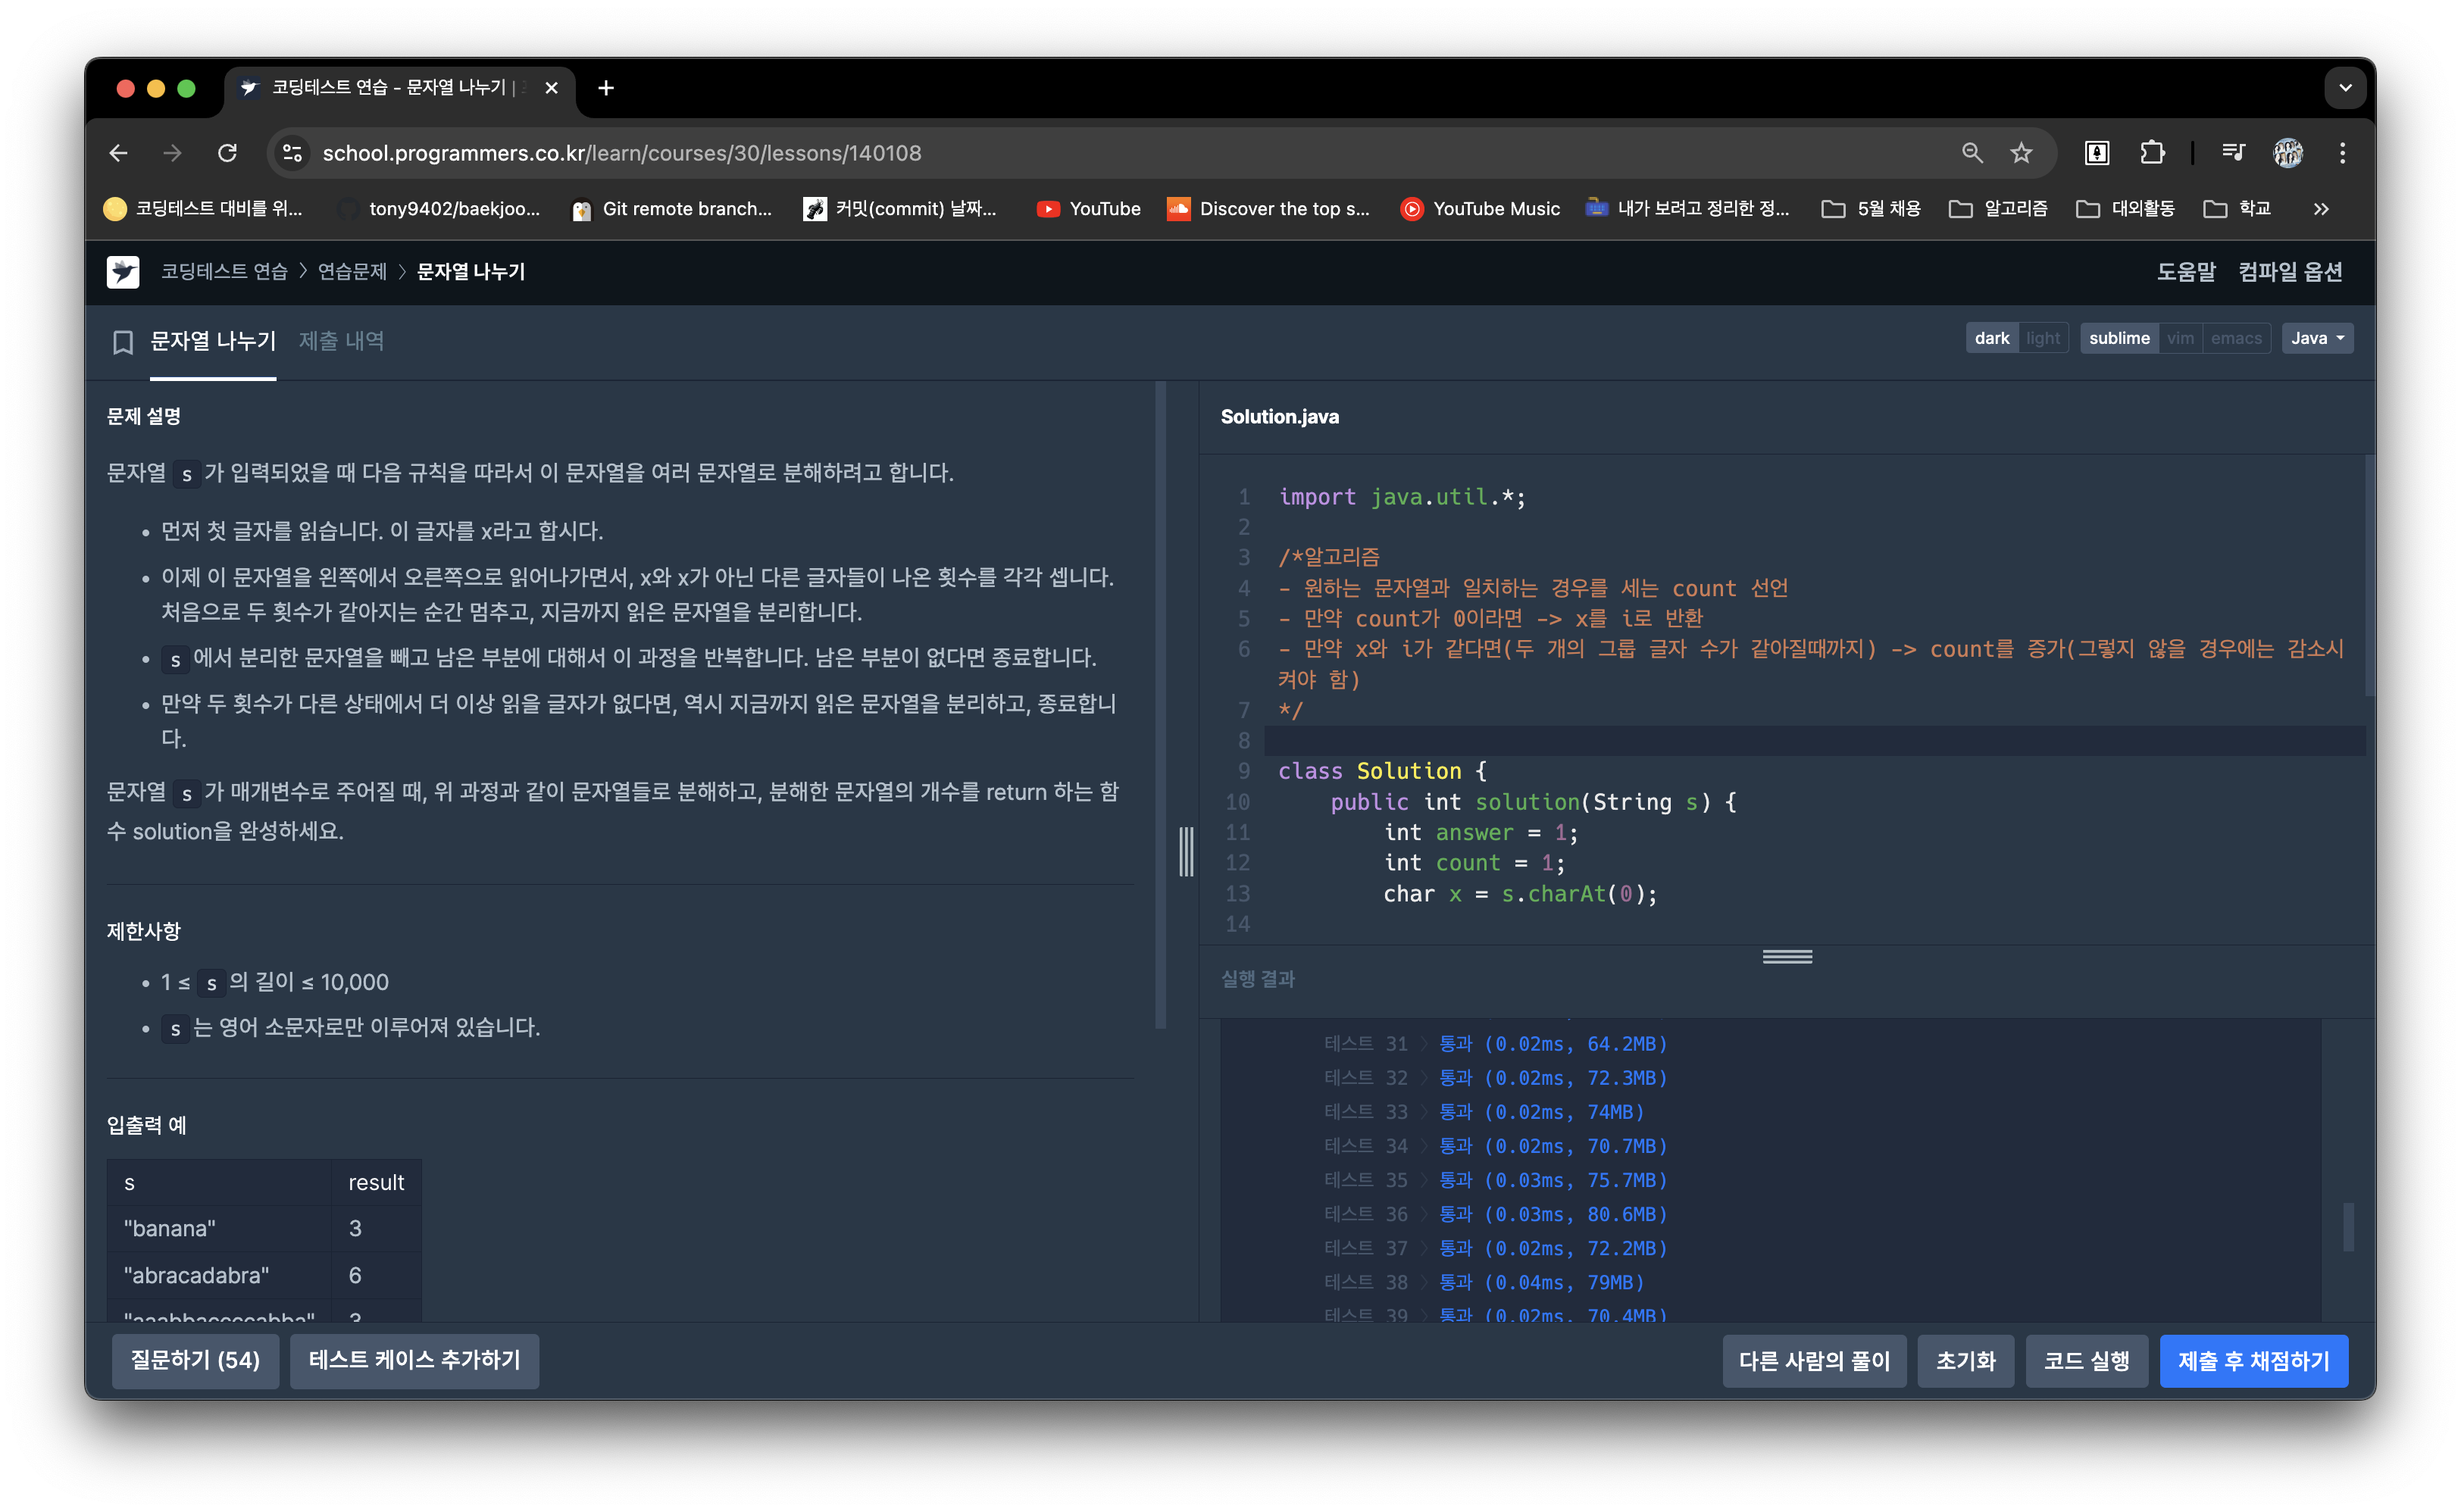
Task: Open a new browser tab
Action: click(x=606, y=88)
